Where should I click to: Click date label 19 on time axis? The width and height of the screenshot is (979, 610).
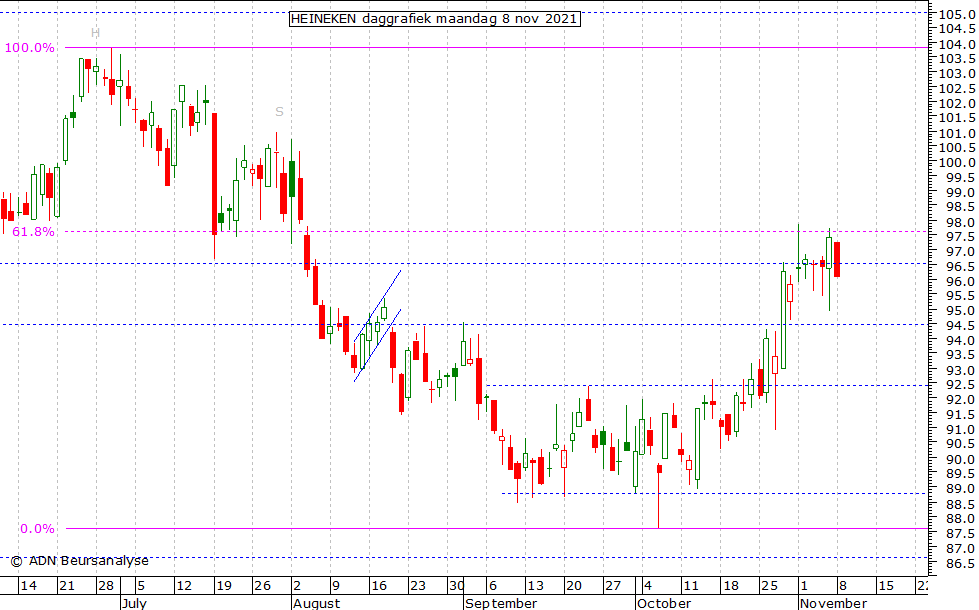tap(224, 586)
